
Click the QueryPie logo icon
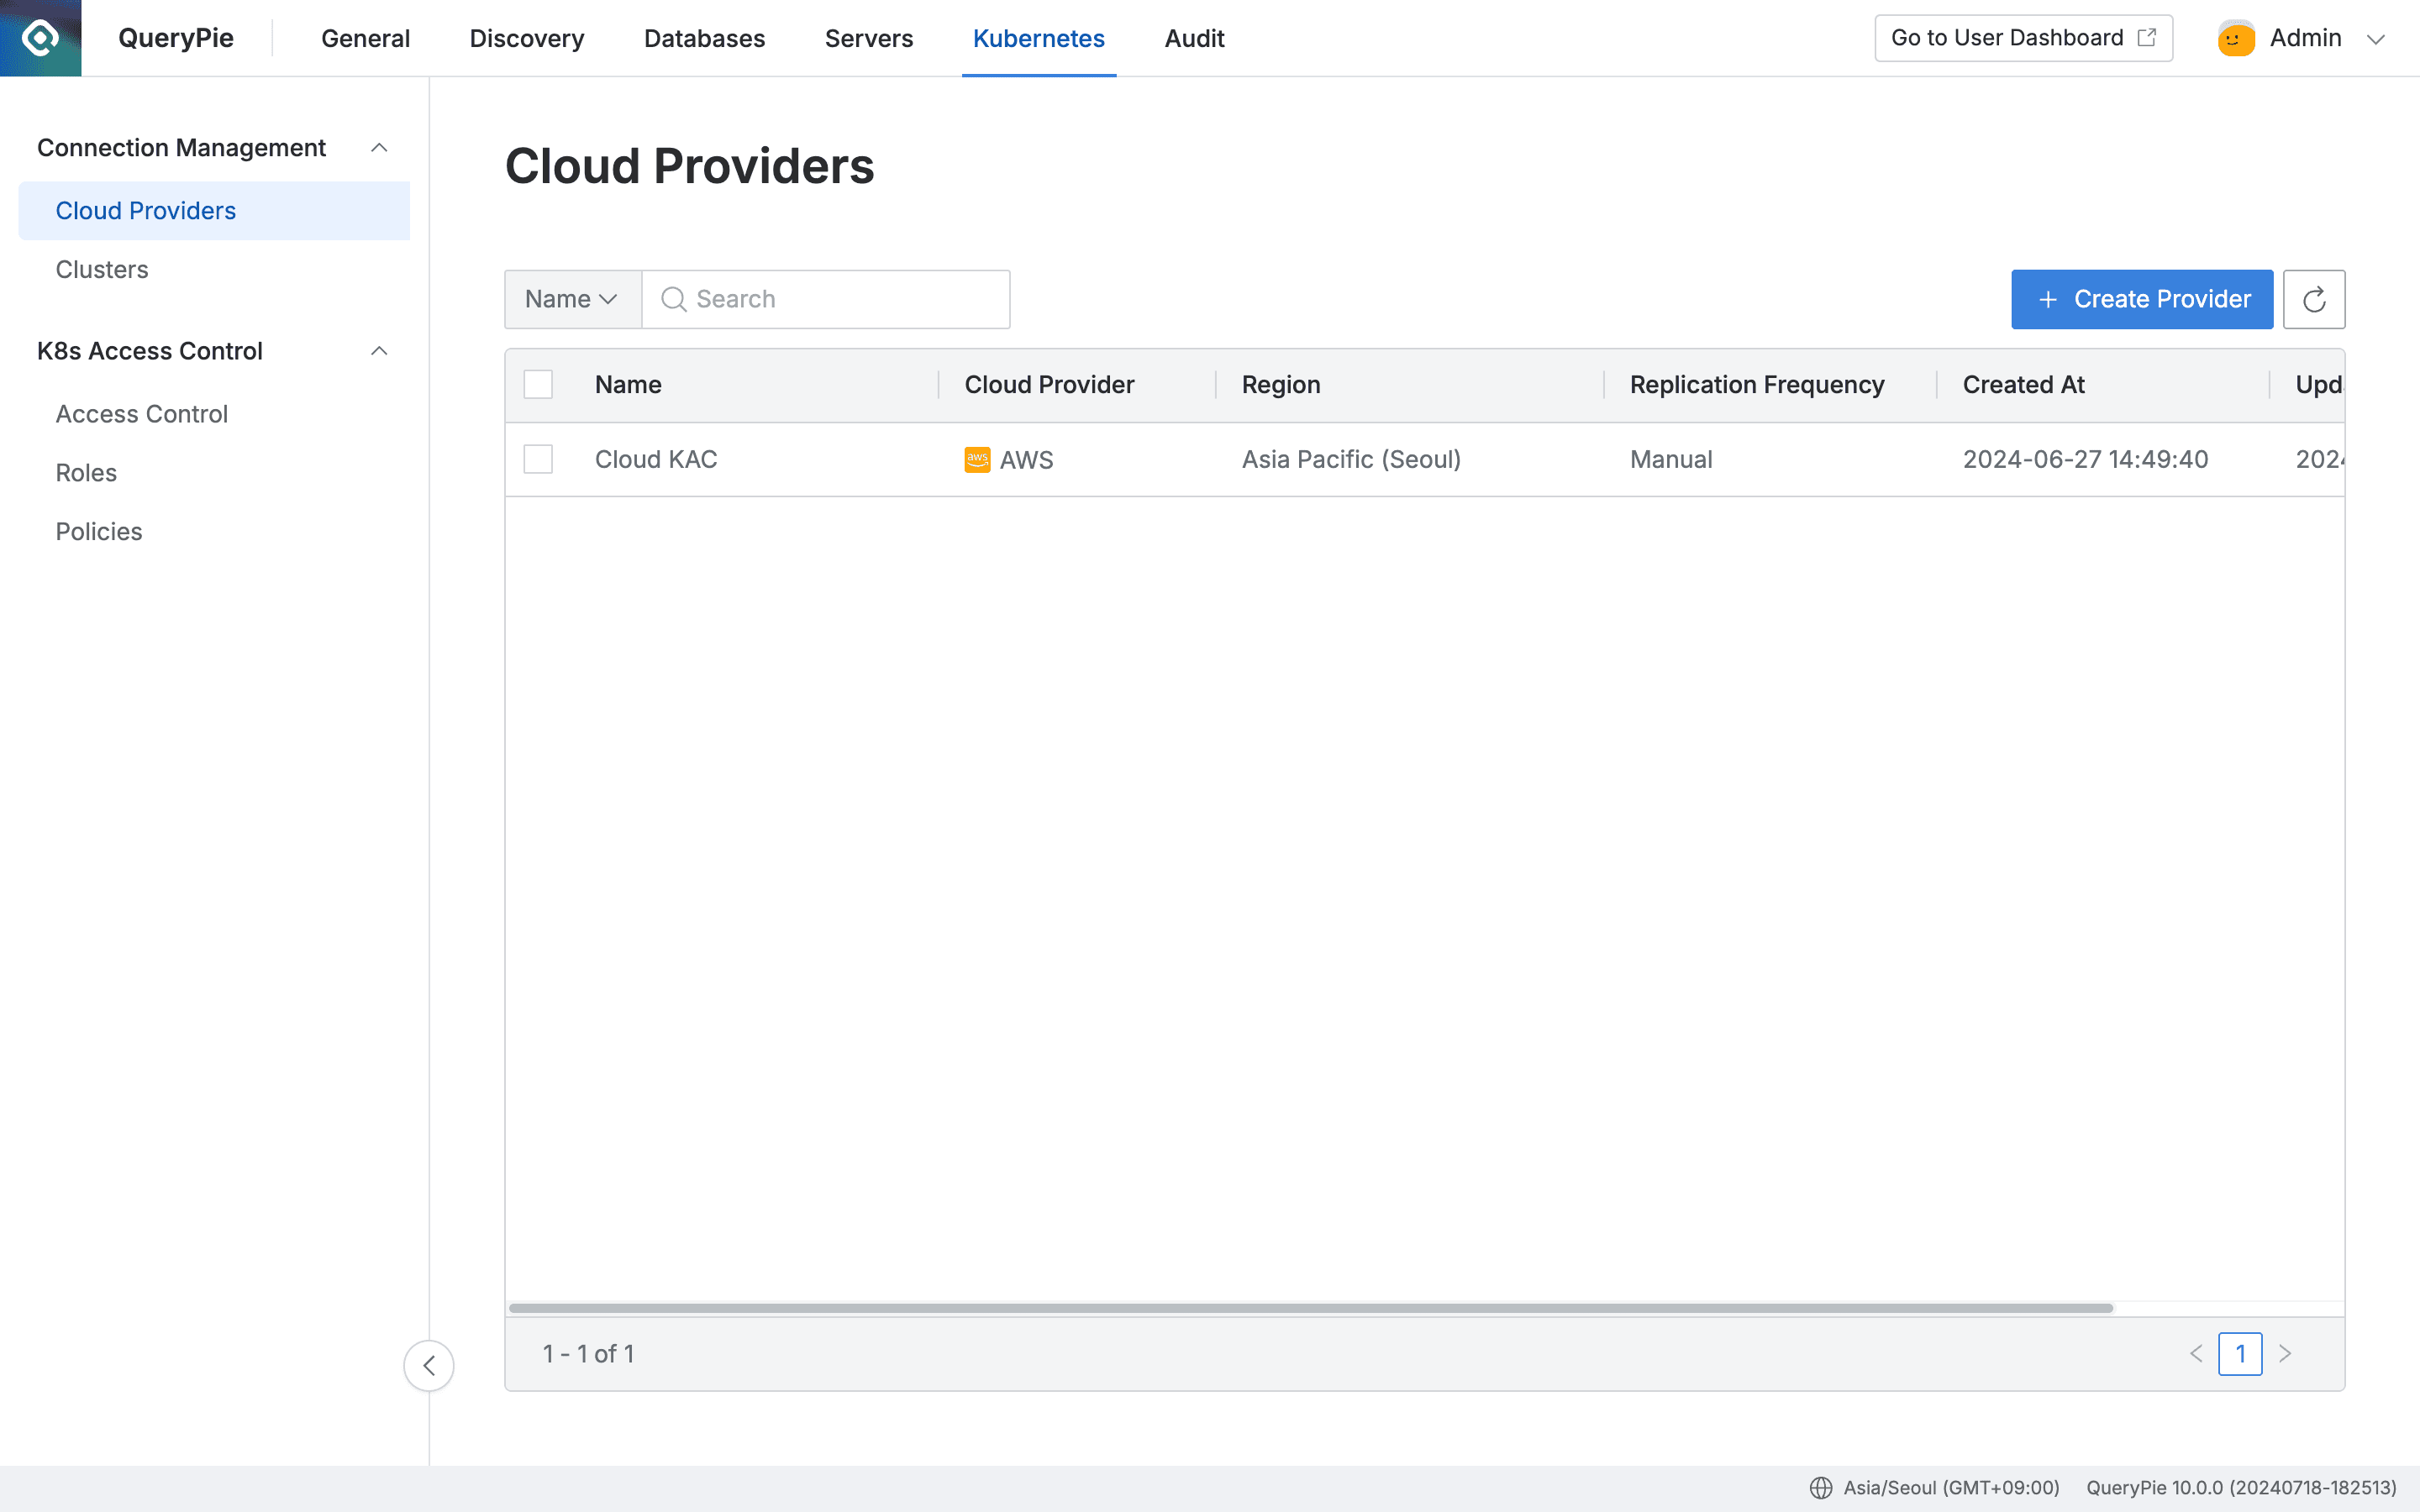40,38
